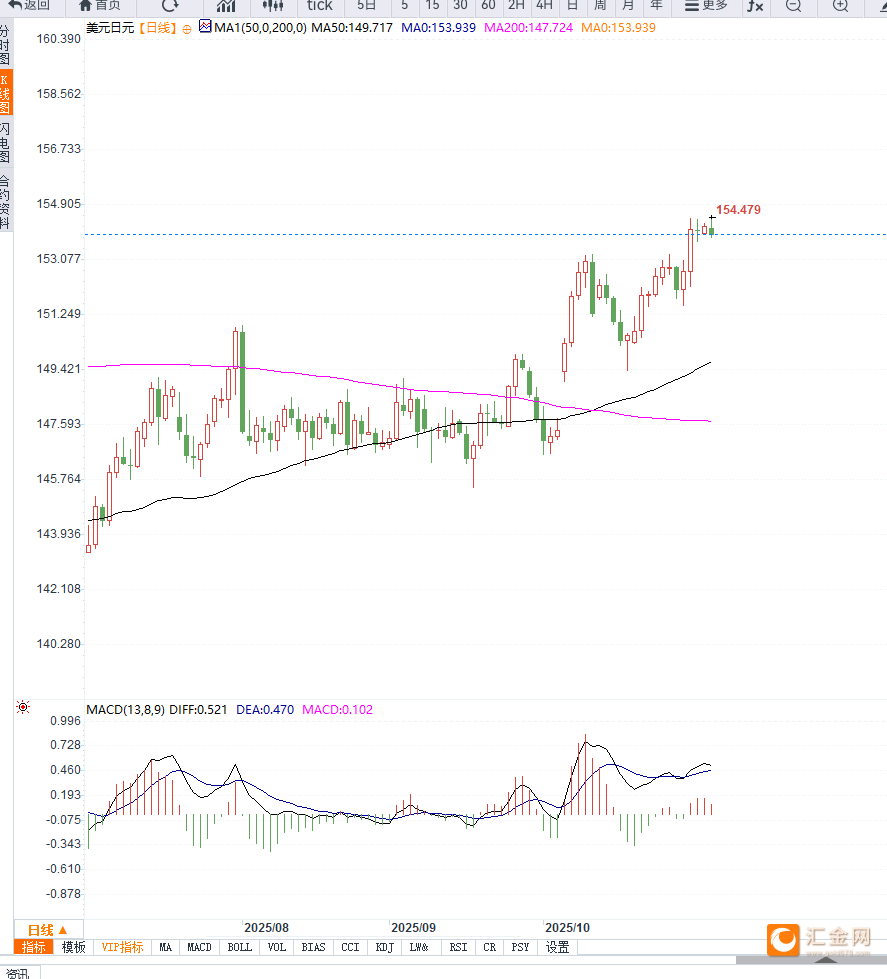Choose the 30-minute period

[460, 6]
